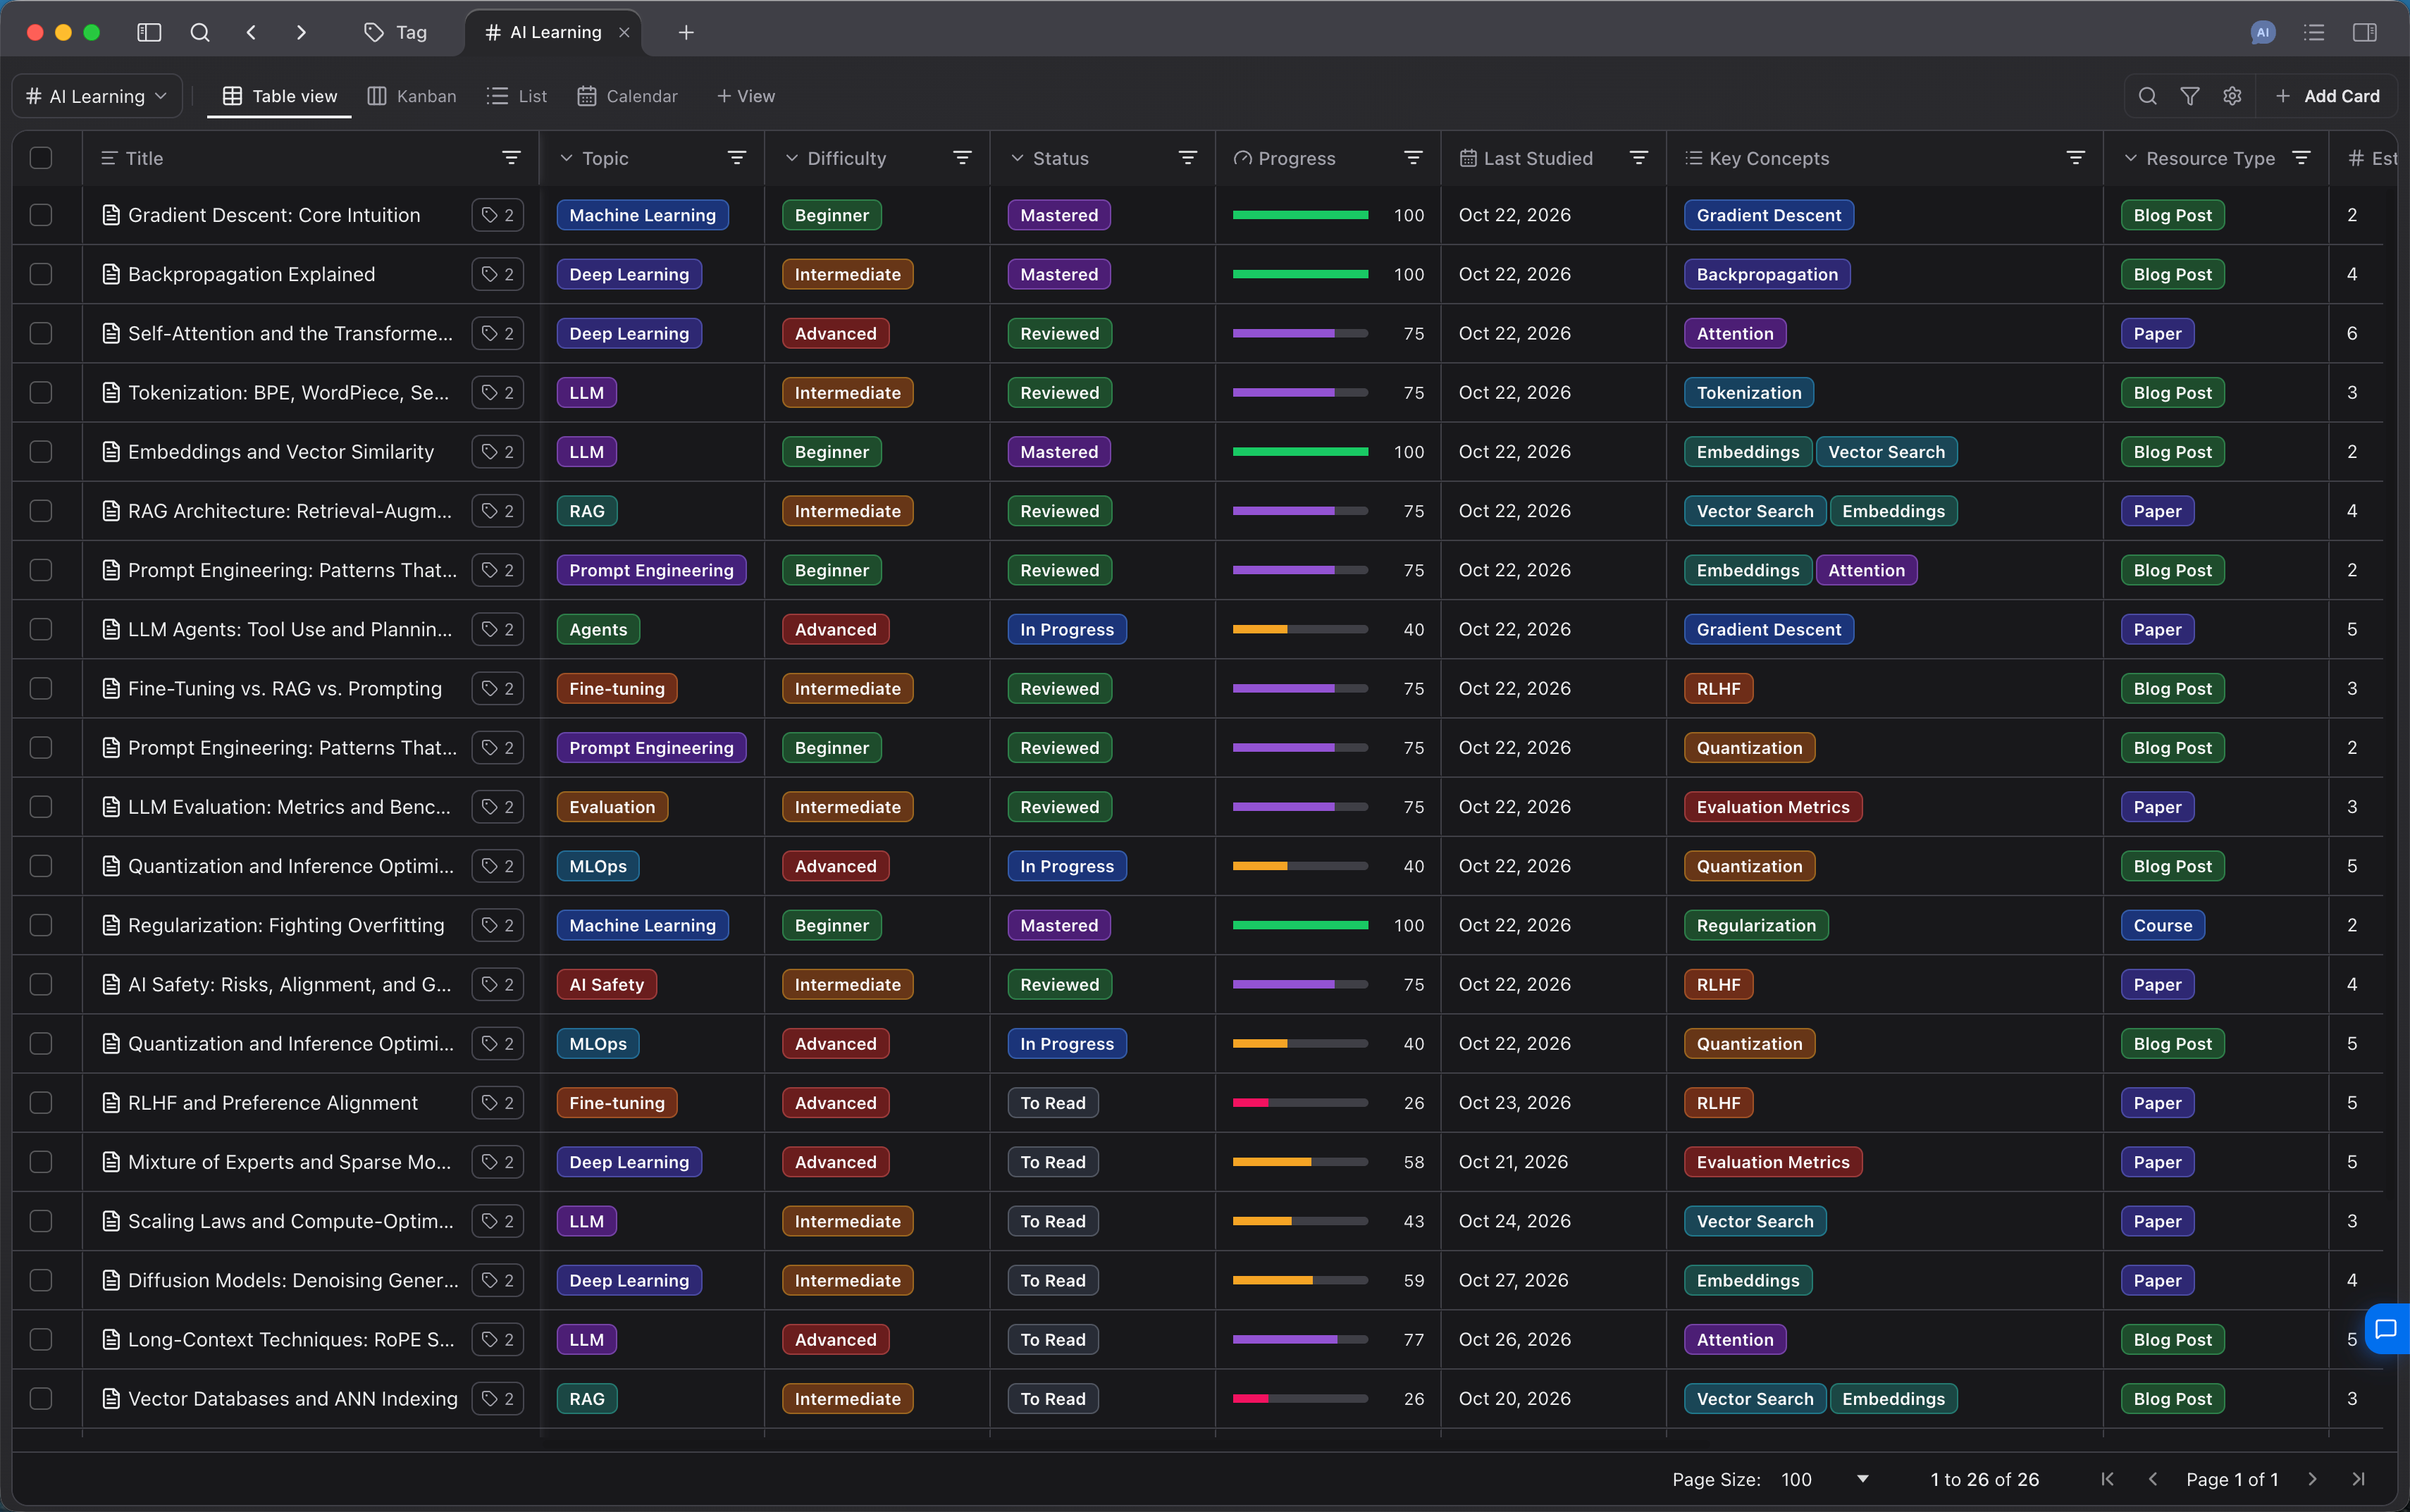Open the Page Size dropdown
Viewport: 2410px width, 1512px height.
click(1825, 1479)
